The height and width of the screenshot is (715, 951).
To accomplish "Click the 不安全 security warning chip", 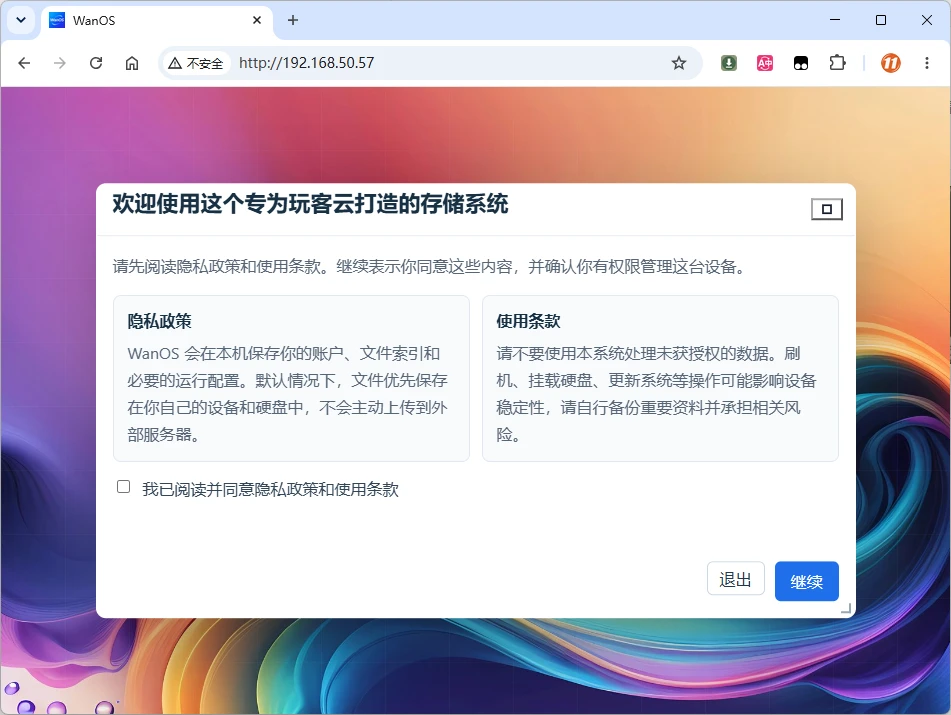I will point(196,63).
